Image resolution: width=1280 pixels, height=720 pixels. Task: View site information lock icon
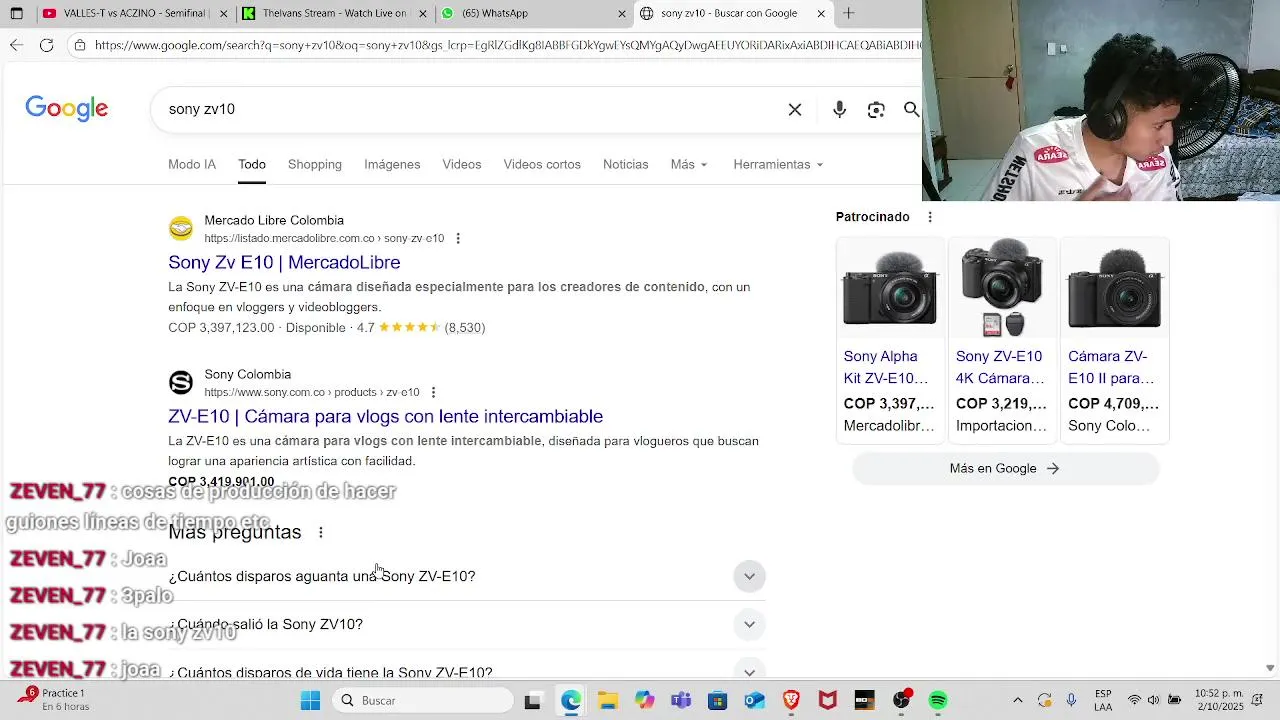80,45
